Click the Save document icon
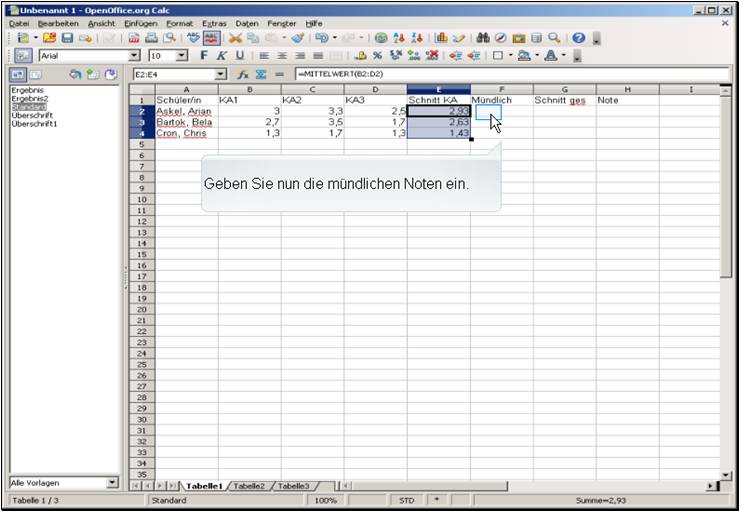The height and width of the screenshot is (511, 739). click(68, 38)
